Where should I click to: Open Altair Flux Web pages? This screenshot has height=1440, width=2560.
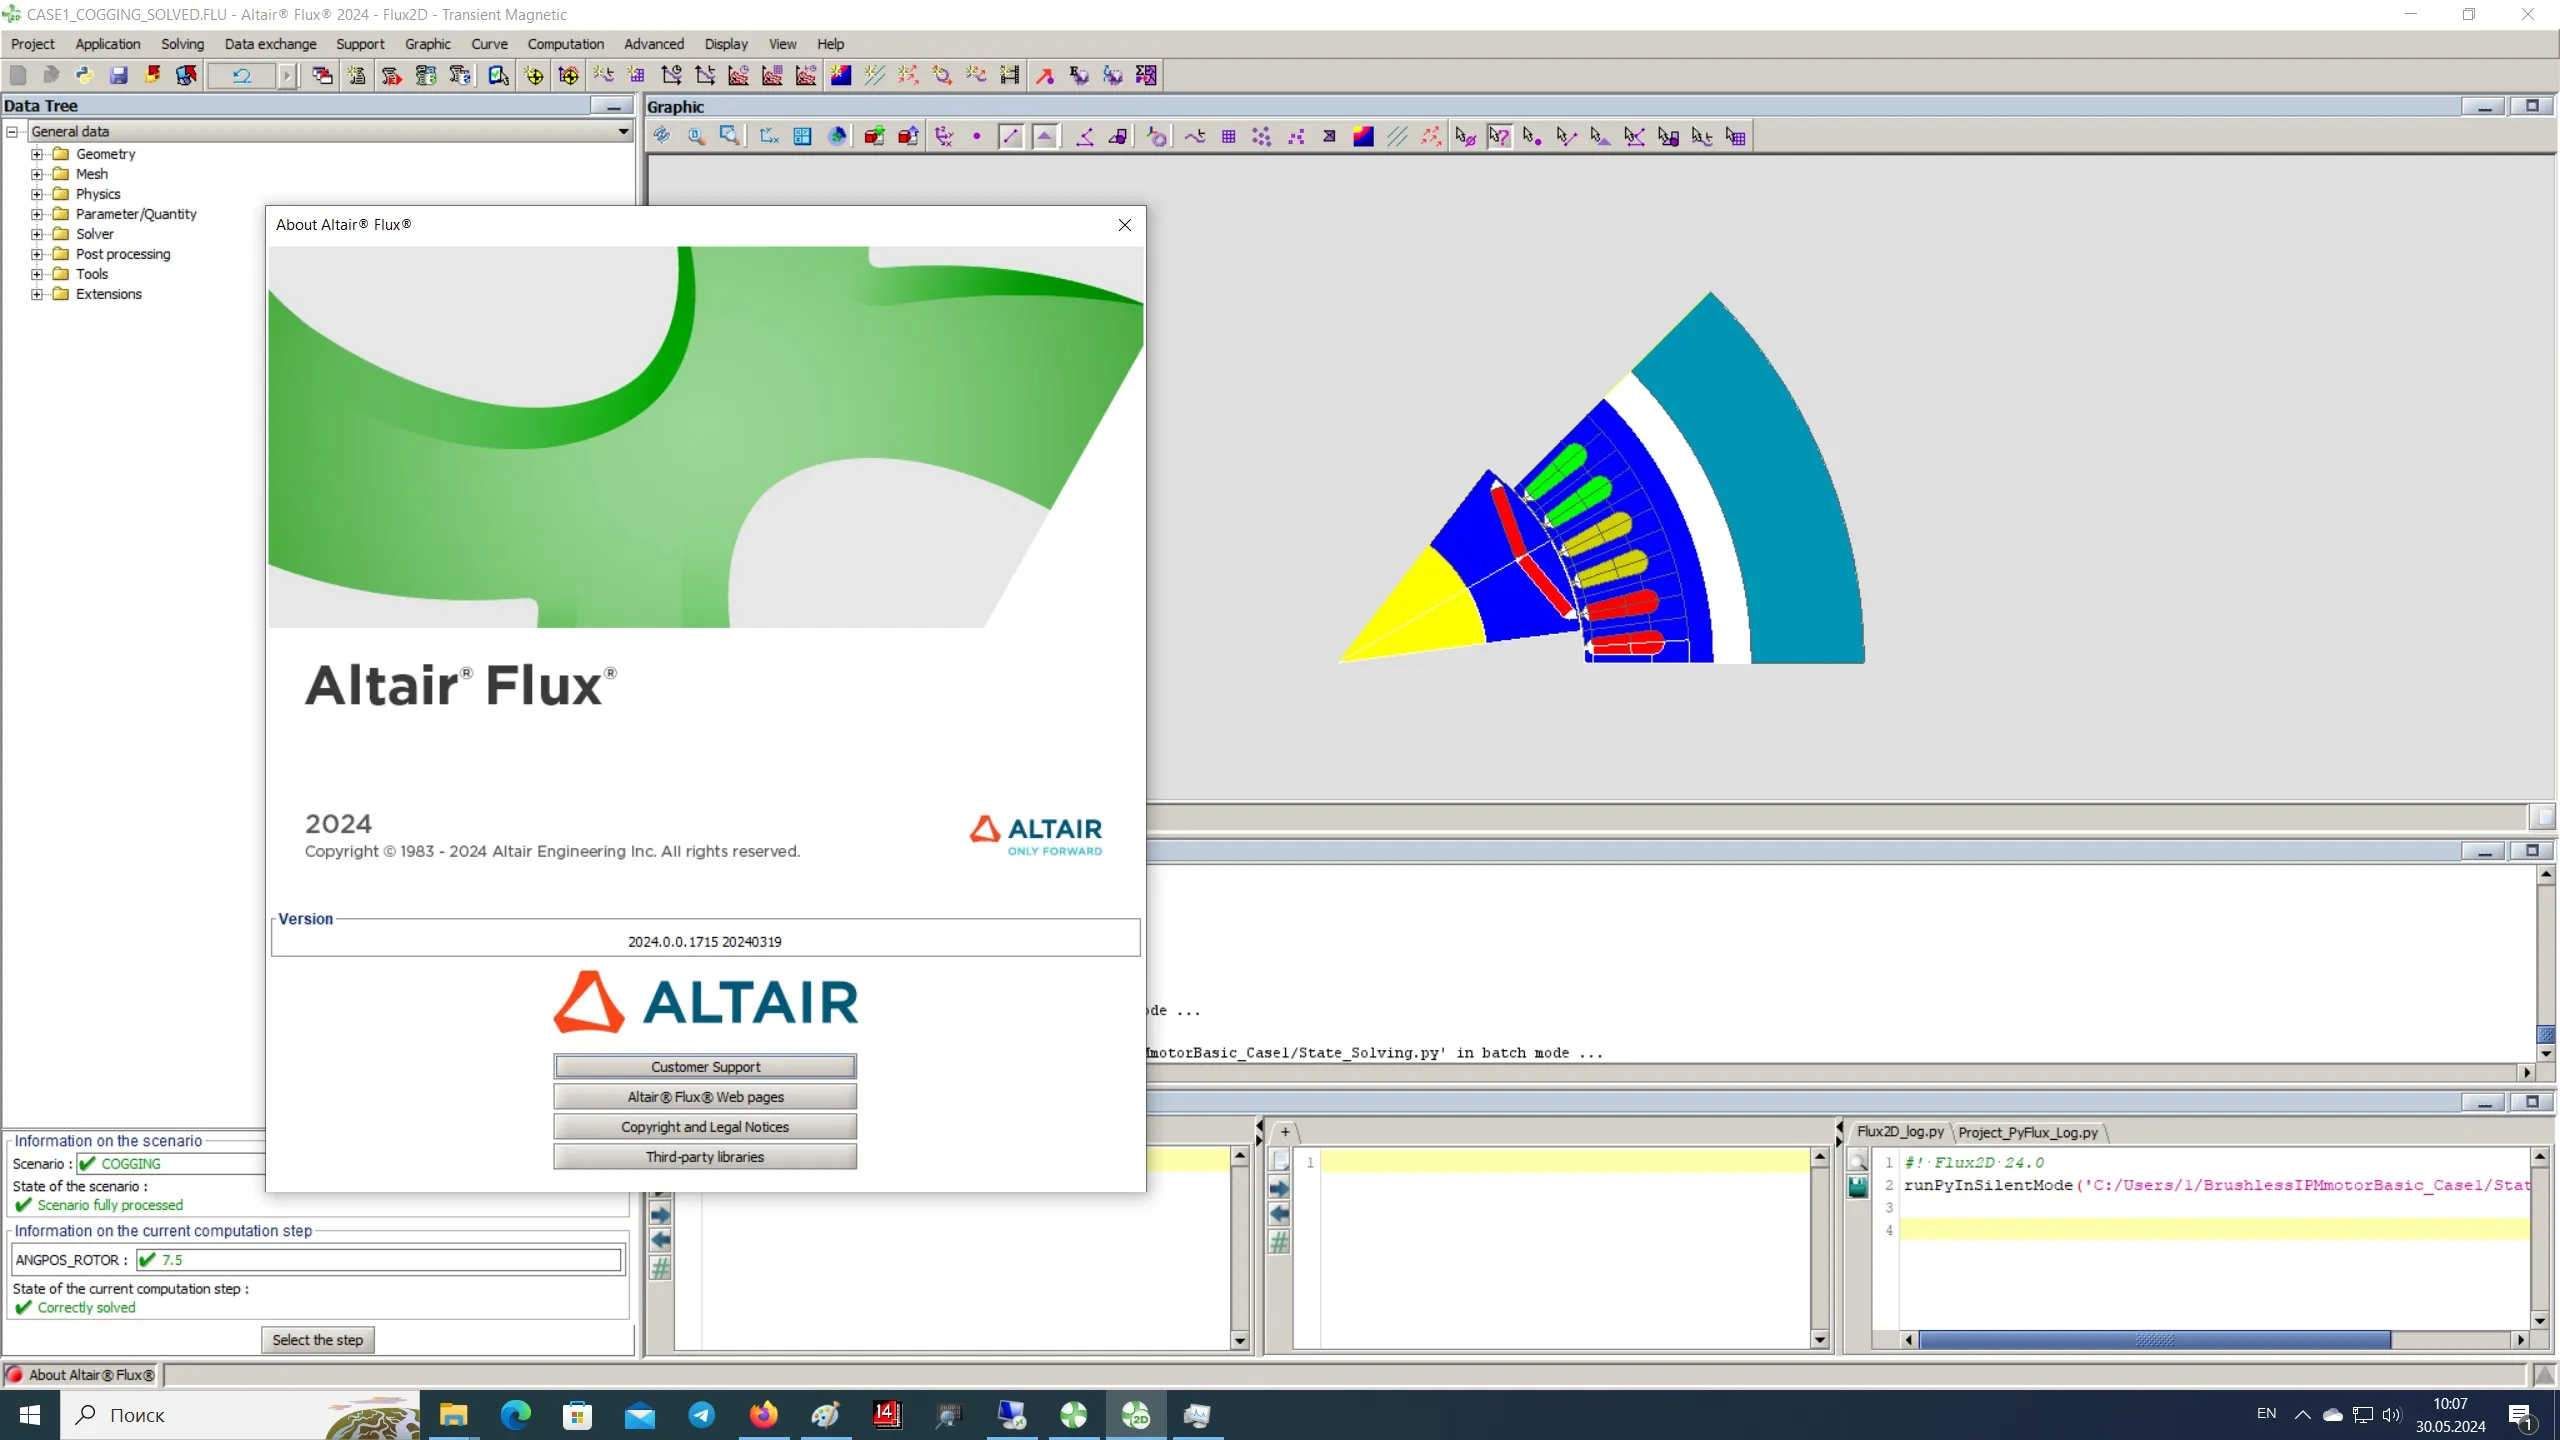click(705, 1097)
